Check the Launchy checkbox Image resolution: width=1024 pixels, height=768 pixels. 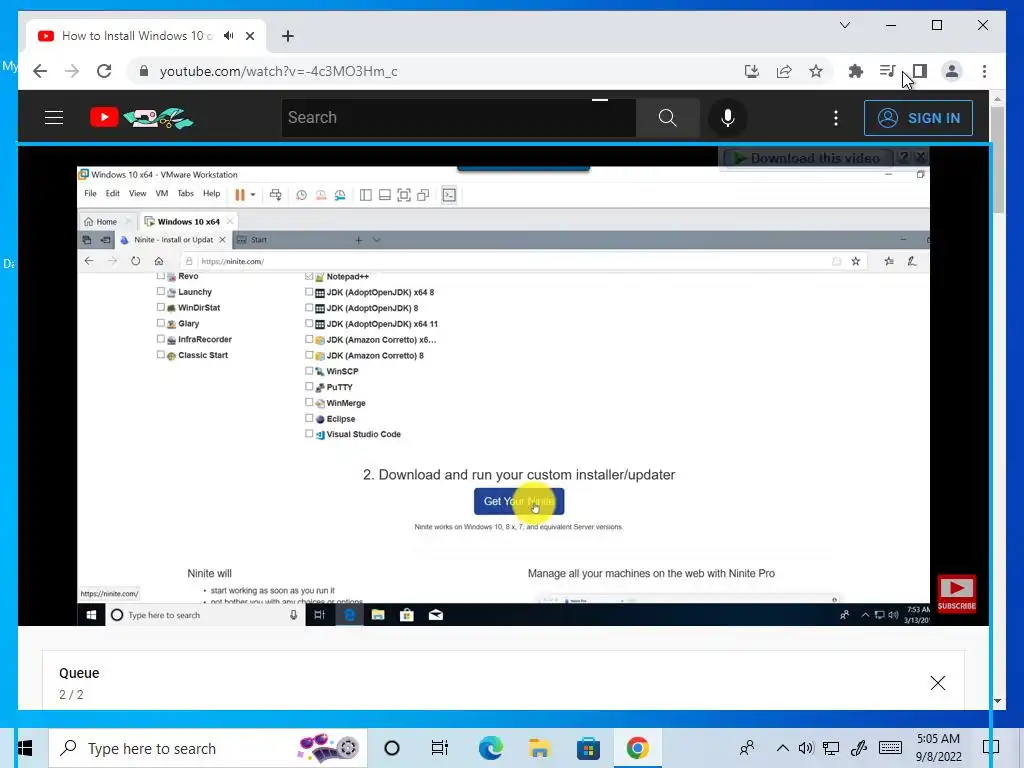[161, 291]
